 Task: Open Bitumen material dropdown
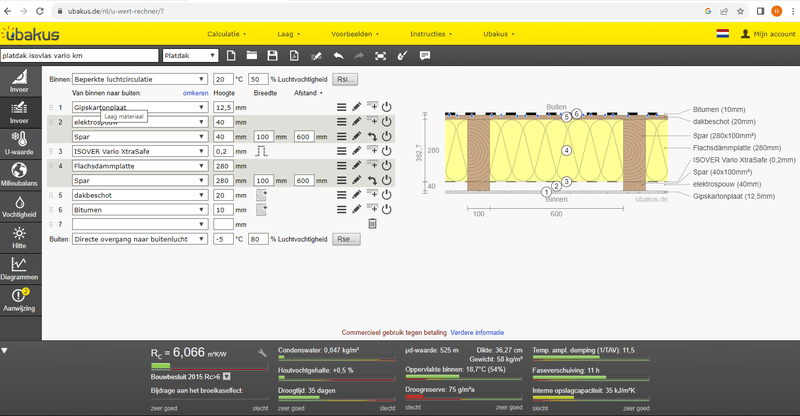click(140, 210)
